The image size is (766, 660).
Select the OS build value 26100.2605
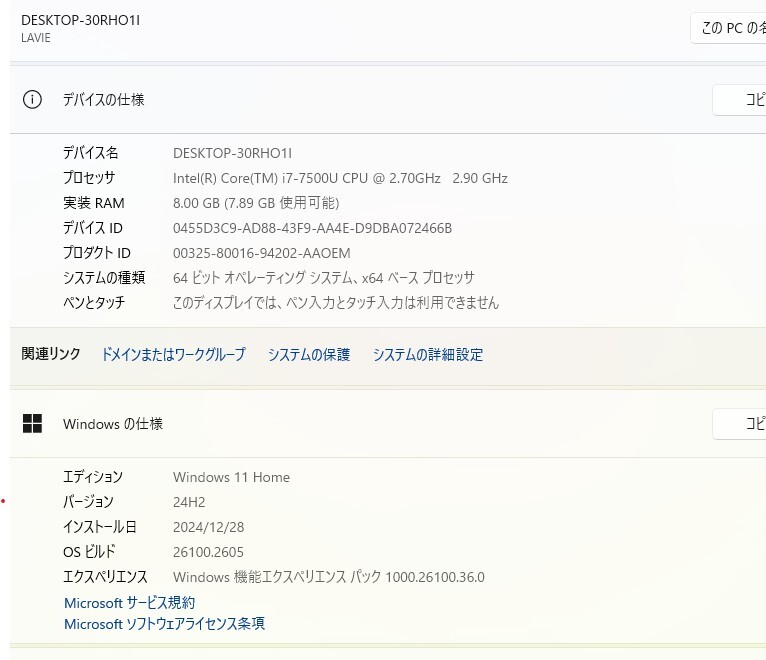(208, 552)
